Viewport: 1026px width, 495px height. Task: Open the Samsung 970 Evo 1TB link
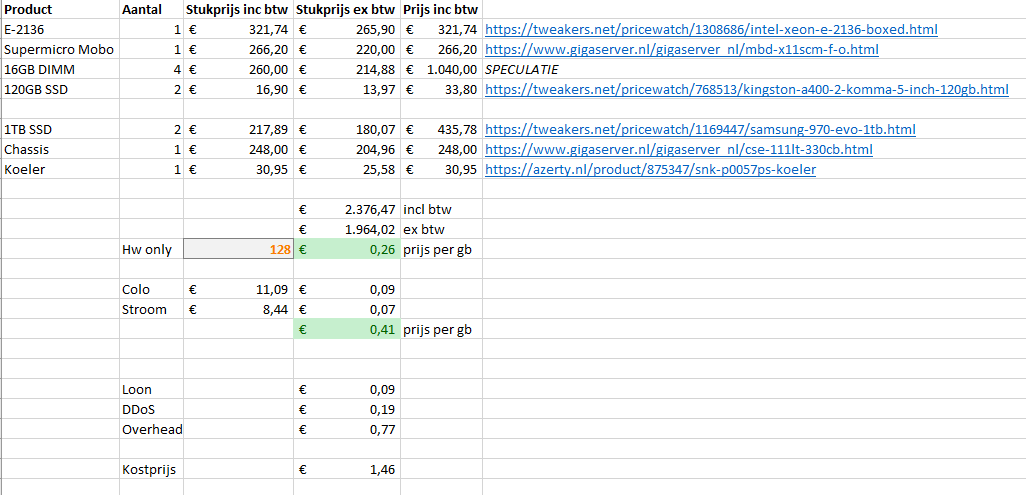click(700, 130)
